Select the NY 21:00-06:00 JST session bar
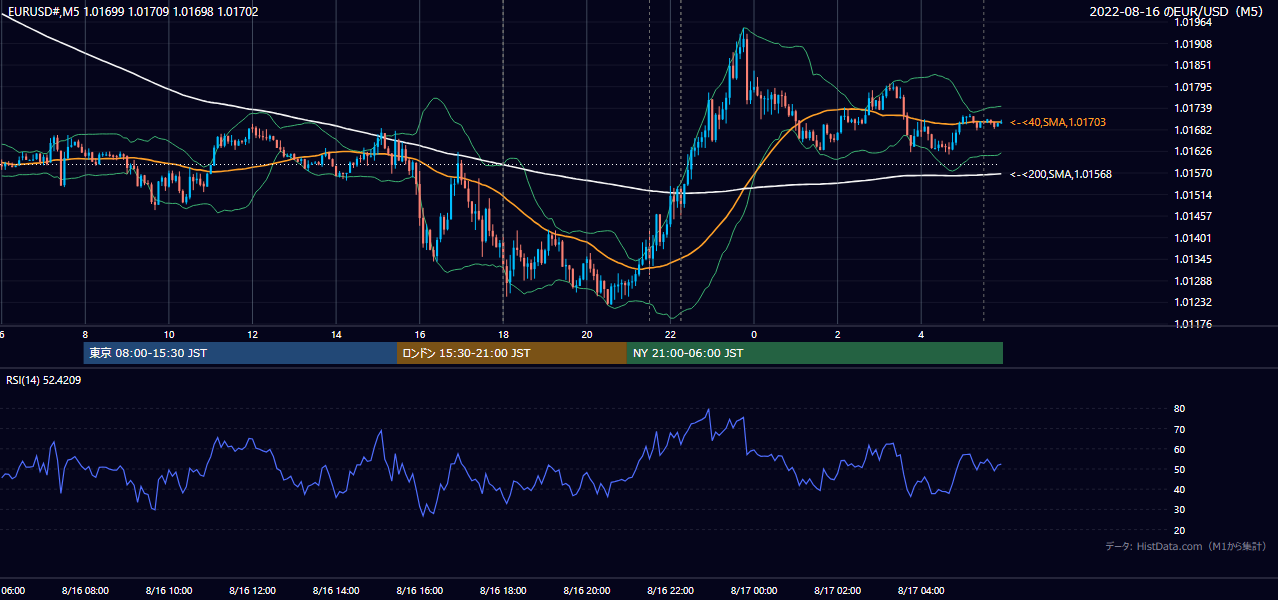This screenshot has height=600, width=1278. tap(815, 353)
